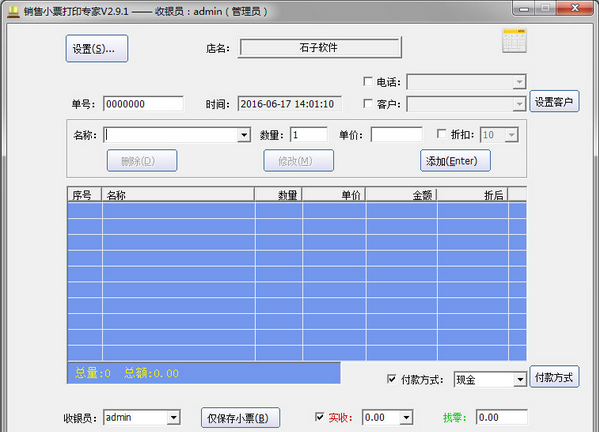This screenshot has height=432, width=599.
Task: Open the 实收 amount dropdown arrow
Action: tap(406, 417)
